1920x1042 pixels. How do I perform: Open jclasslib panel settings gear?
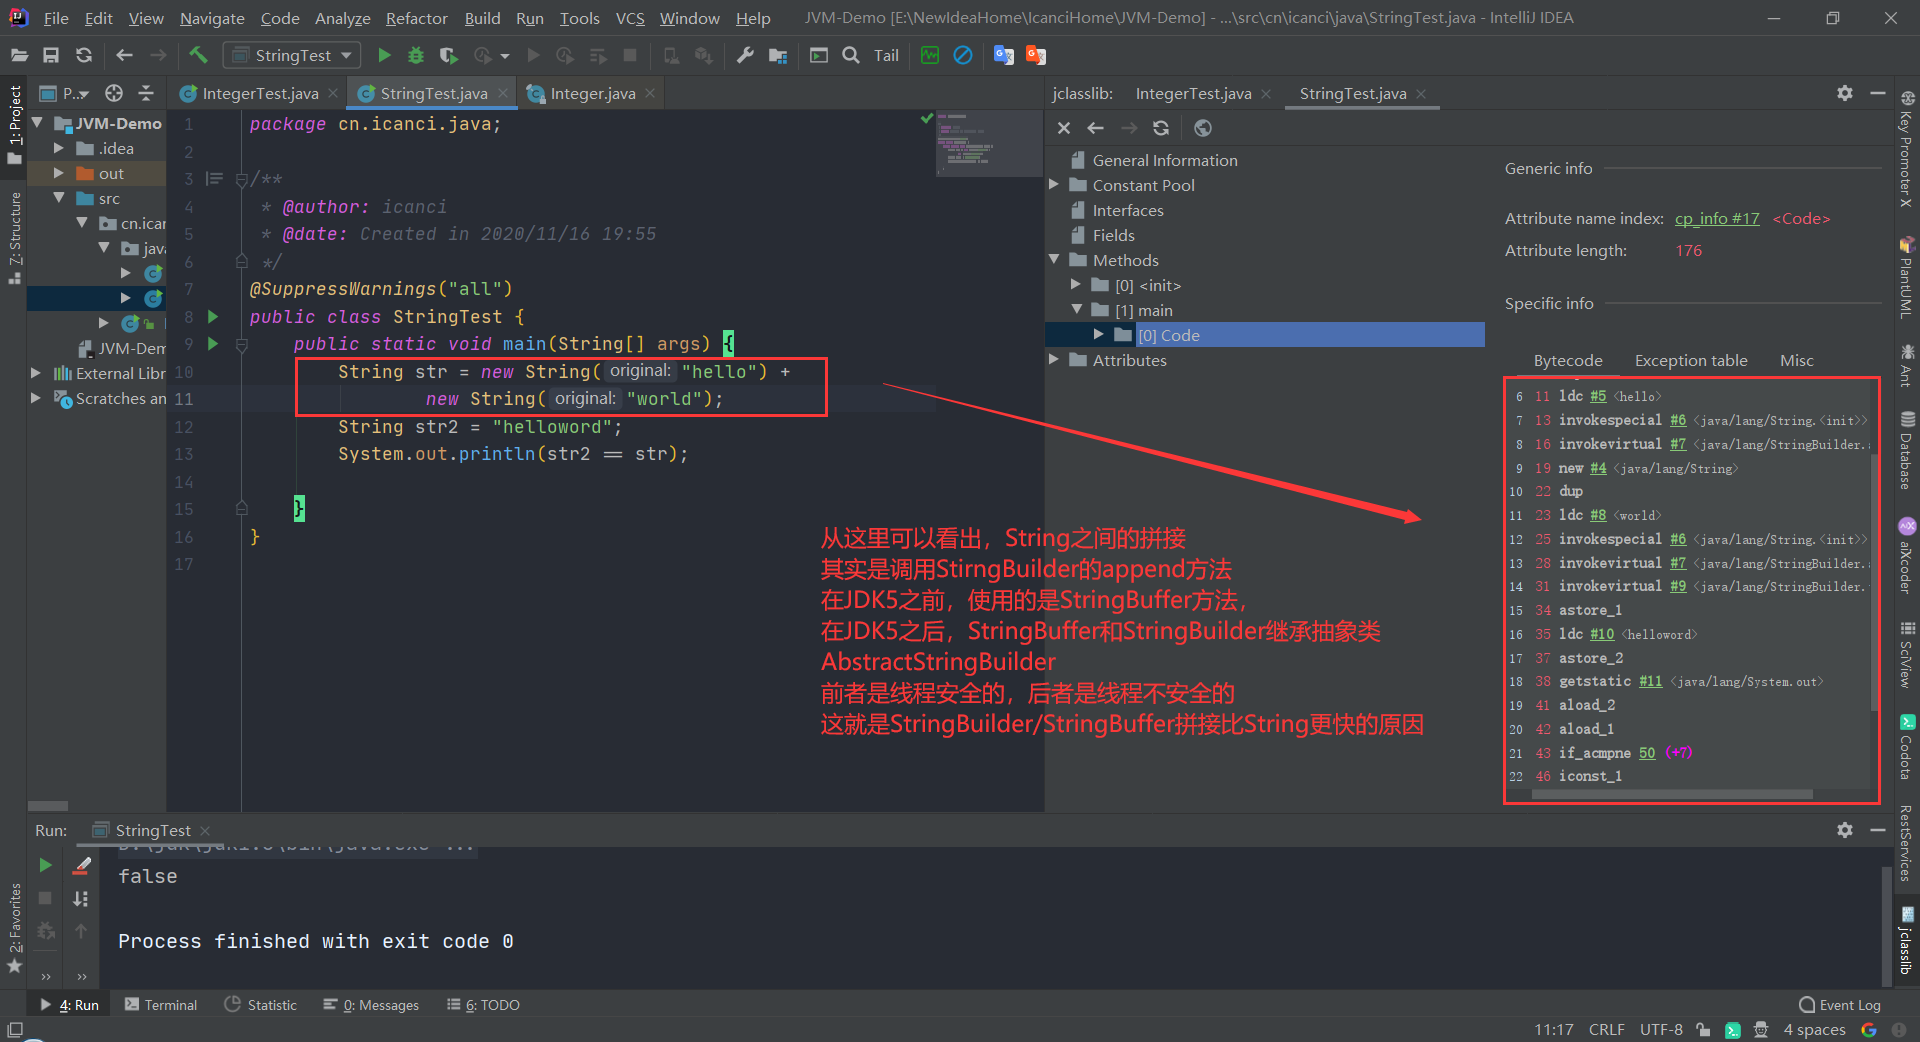click(1845, 93)
